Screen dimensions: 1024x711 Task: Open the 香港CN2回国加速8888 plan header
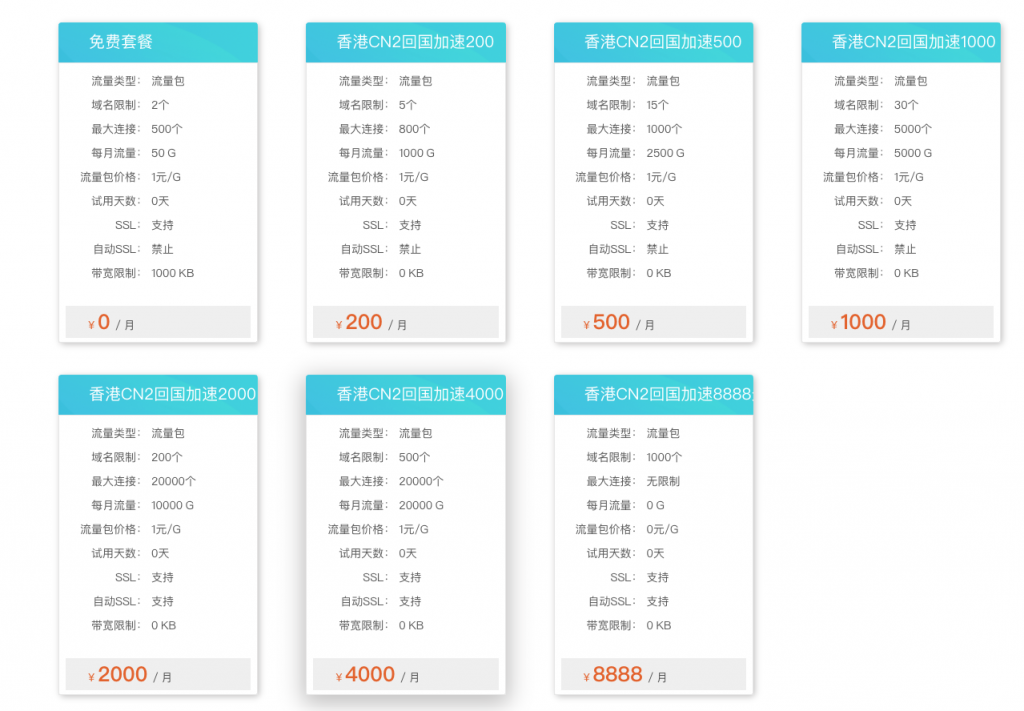point(667,394)
